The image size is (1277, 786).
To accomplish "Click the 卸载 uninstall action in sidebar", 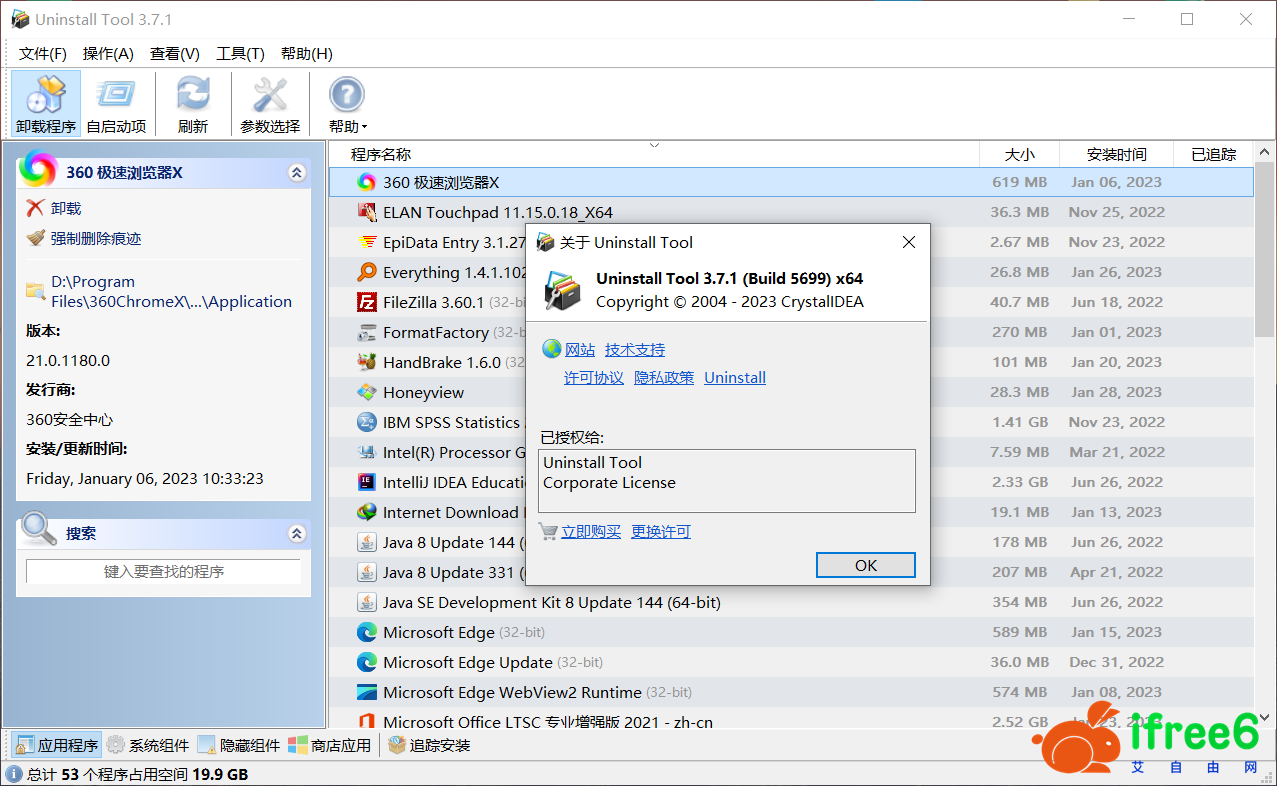I will pyautogui.click(x=66, y=208).
